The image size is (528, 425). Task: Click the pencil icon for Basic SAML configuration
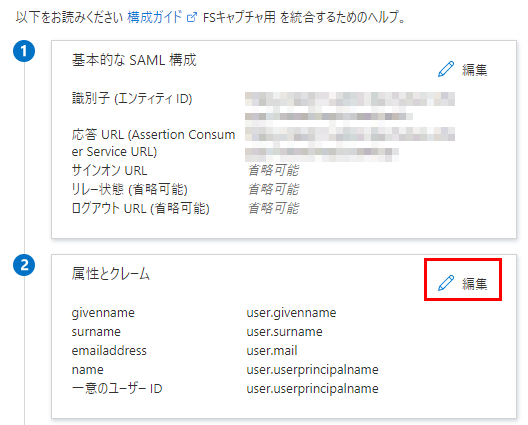point(446,69)
